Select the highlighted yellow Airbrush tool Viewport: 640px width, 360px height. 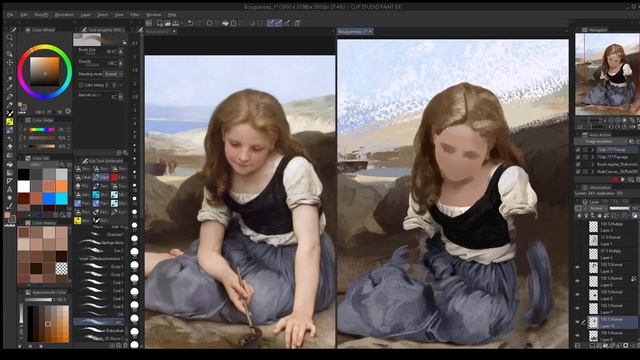[x=10, y=122]
